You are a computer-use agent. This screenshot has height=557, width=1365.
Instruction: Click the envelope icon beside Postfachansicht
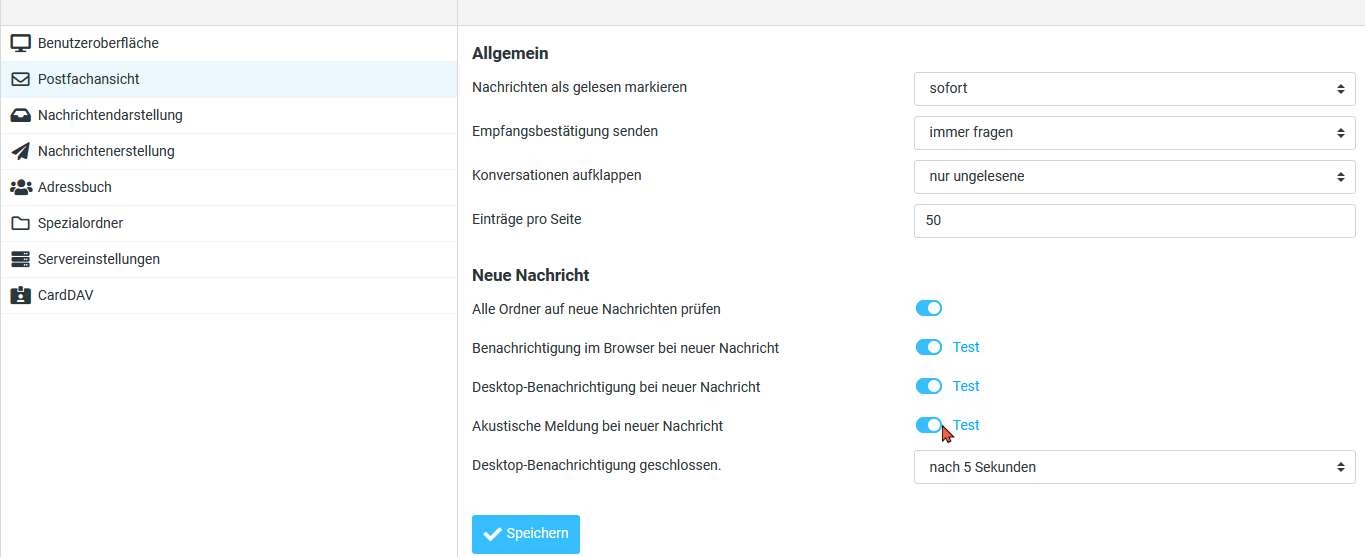click(20, 79)
